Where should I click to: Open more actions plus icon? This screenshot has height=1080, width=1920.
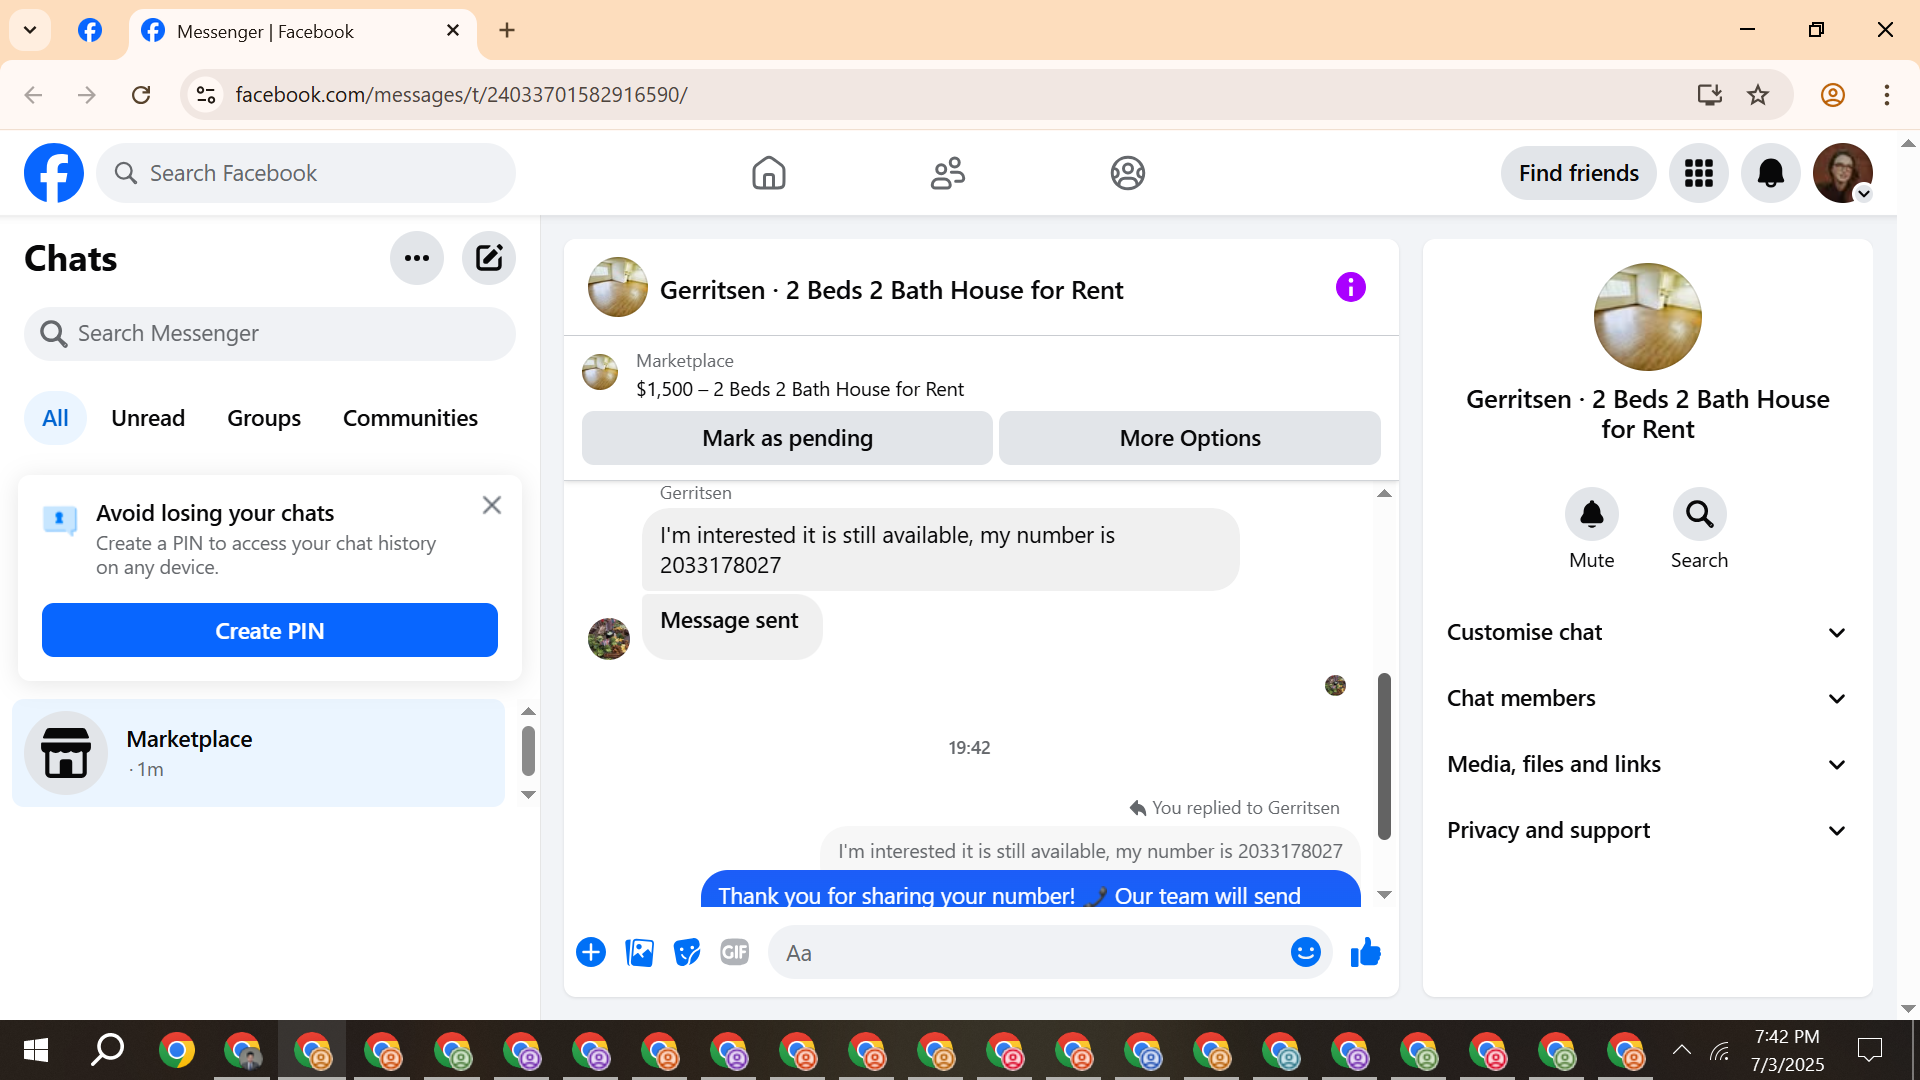point(591,953)
